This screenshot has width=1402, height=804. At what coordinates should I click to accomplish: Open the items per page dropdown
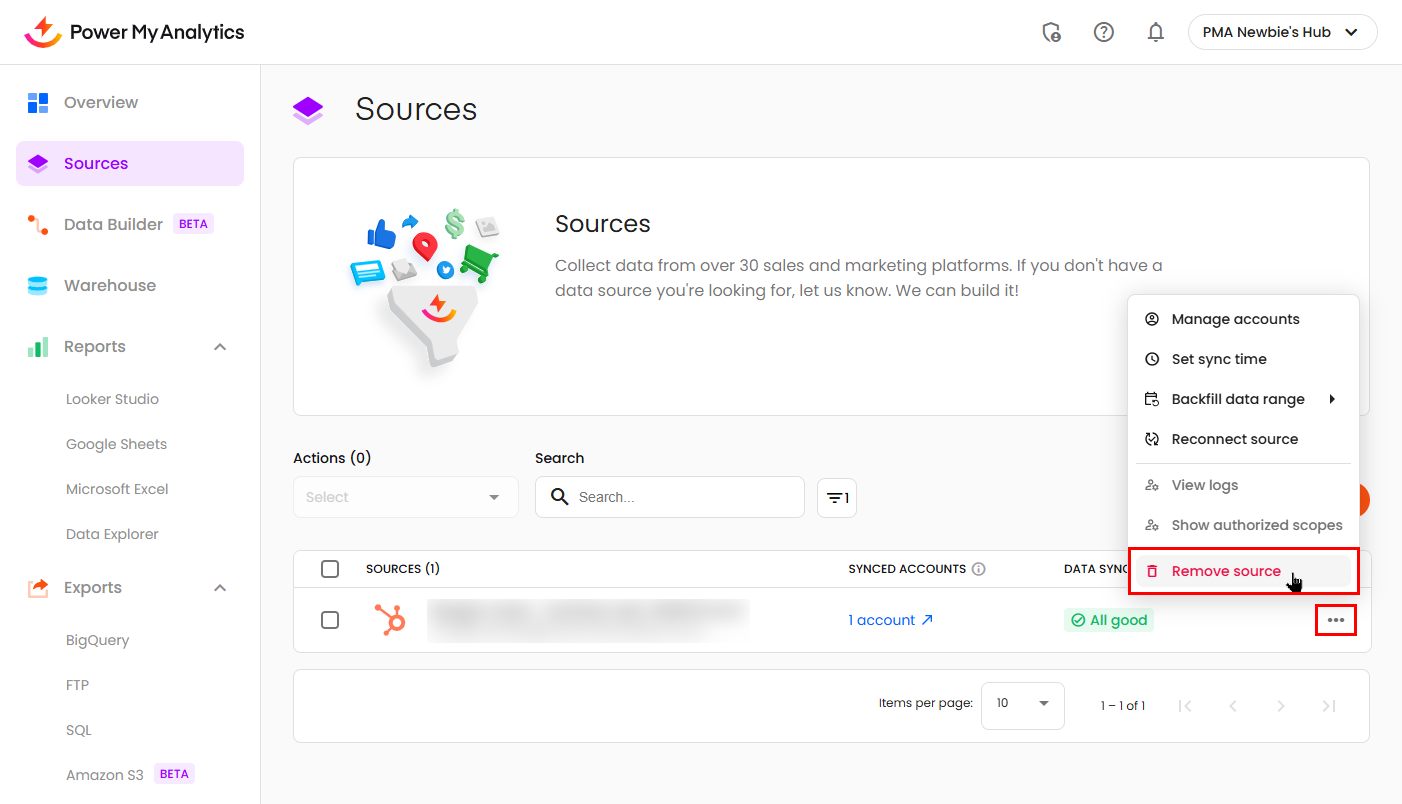pos(1022,704)
